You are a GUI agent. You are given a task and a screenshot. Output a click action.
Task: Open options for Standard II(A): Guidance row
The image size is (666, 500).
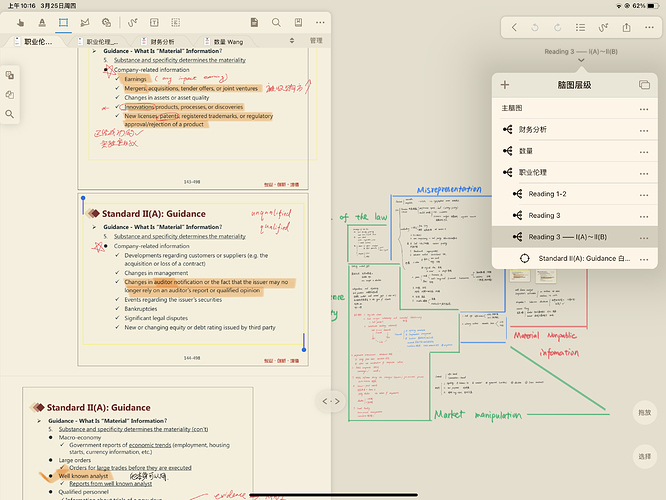click(x=644, y=259)
